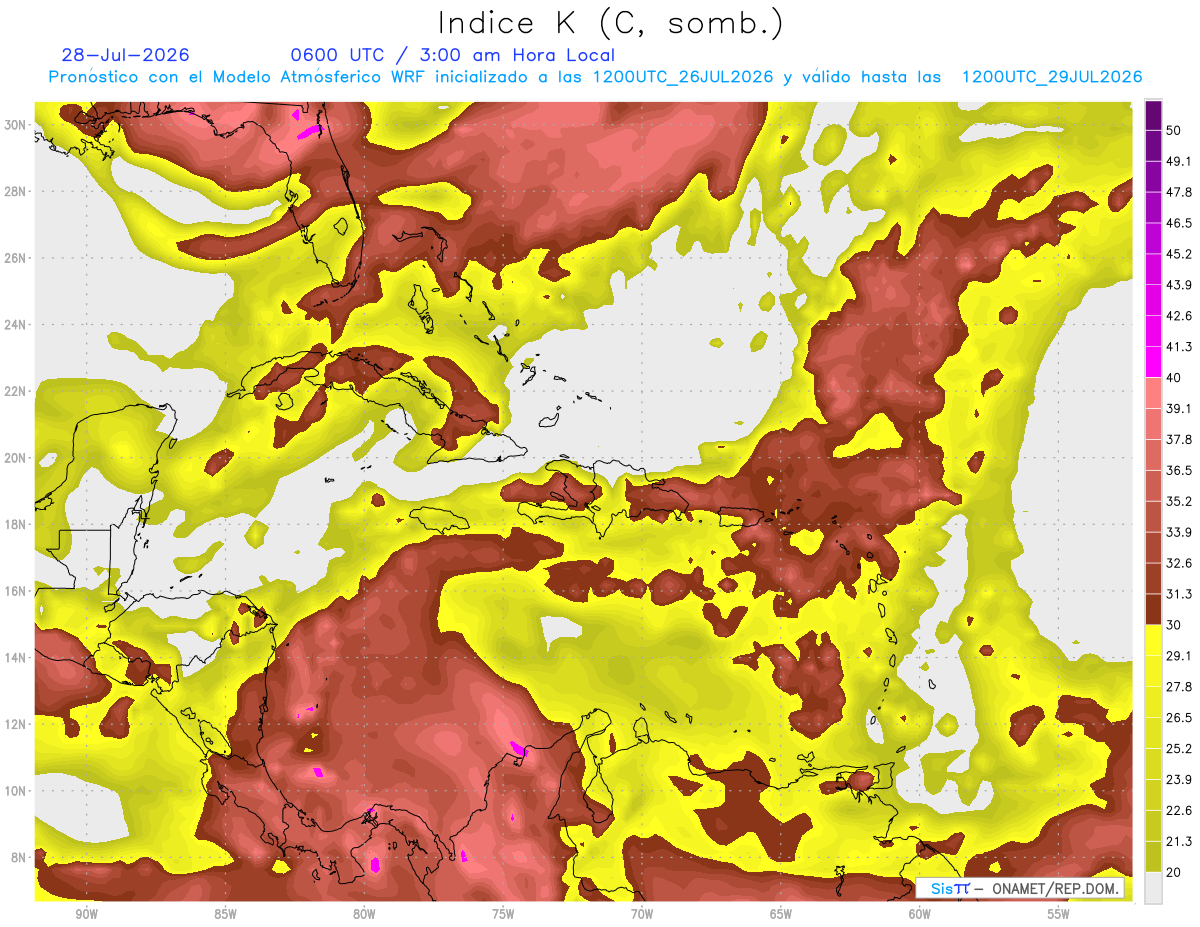
Task: Click the color scale value 20
Action: click(1175, 872)
